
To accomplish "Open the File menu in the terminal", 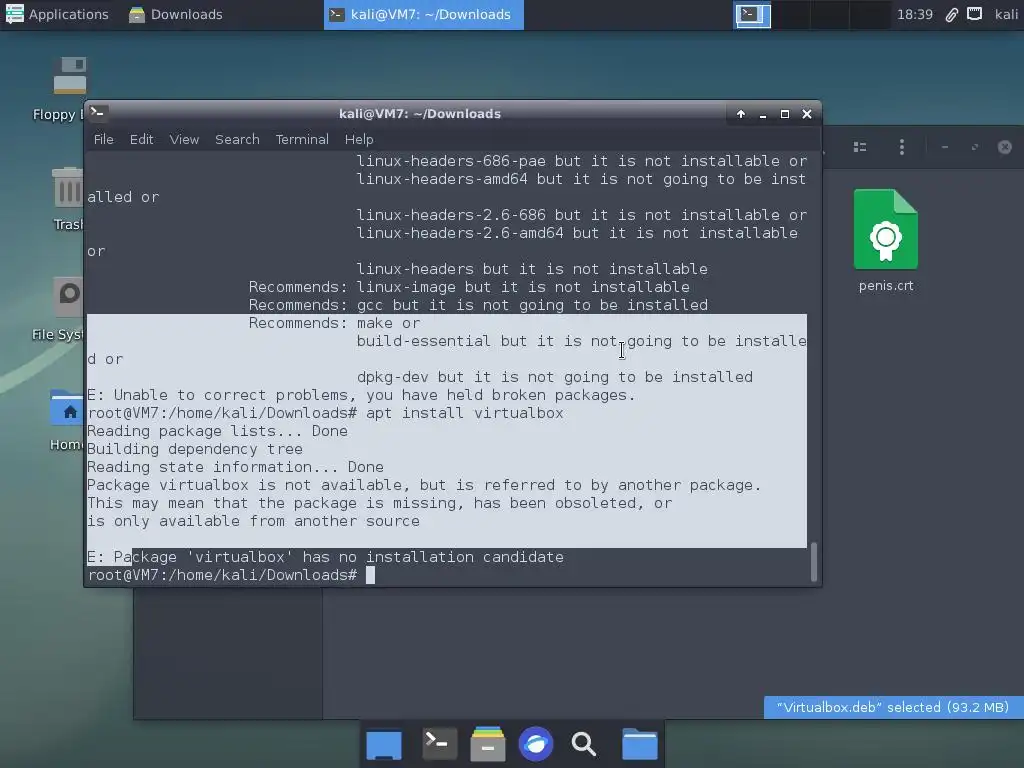I will pos(103,139).
